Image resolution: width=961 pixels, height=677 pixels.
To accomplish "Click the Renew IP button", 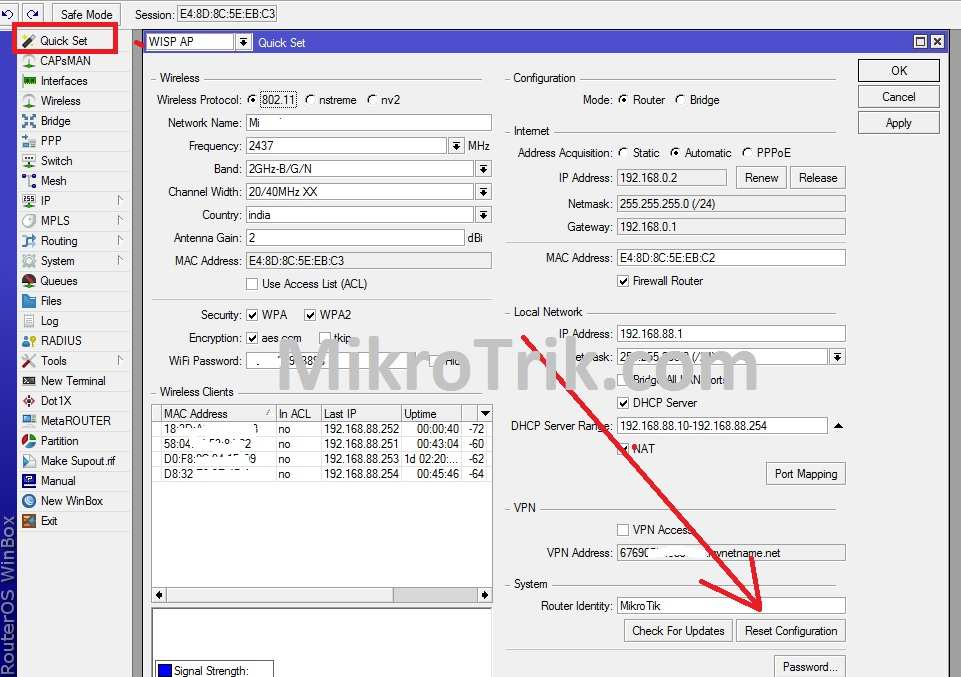I will (x=761, y=178).
